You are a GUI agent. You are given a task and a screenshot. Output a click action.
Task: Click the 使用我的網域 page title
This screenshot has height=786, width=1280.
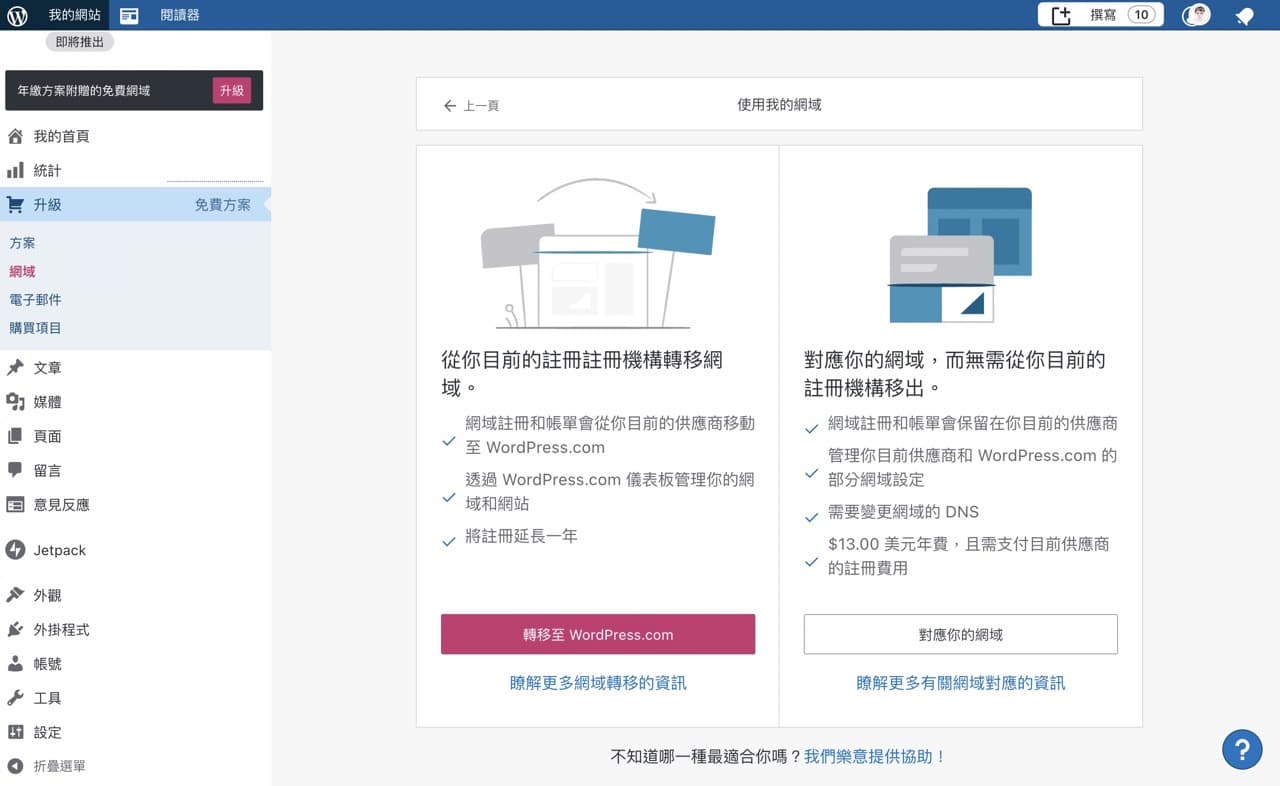[779, 104]
